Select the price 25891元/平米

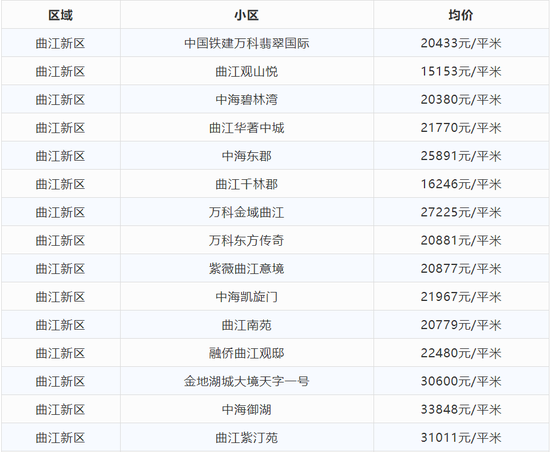point(461,156)
